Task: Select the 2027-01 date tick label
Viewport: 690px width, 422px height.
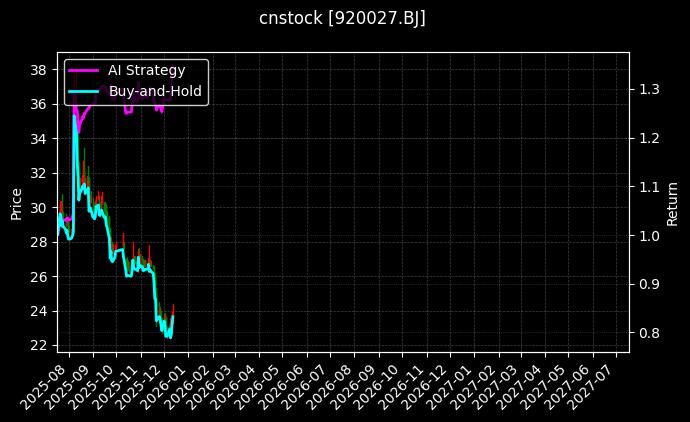Action: point(454,384)
